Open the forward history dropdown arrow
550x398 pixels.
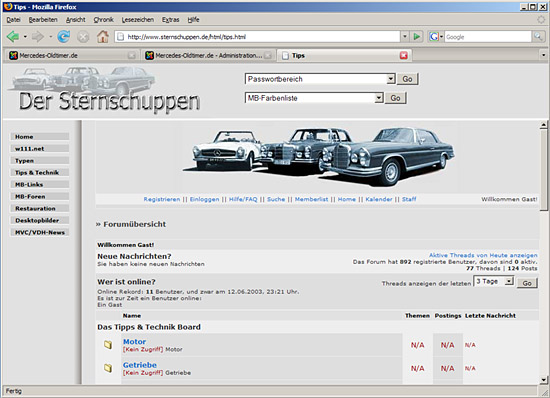pos(51,36)
